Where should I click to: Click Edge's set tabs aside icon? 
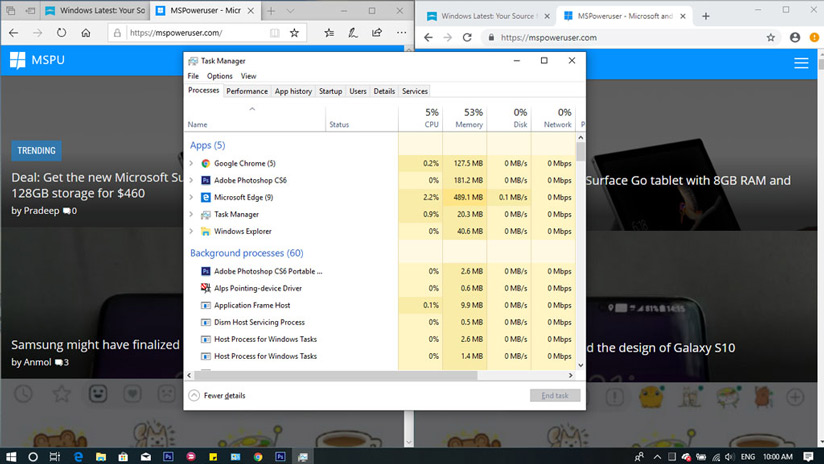(x=30, y=11)
